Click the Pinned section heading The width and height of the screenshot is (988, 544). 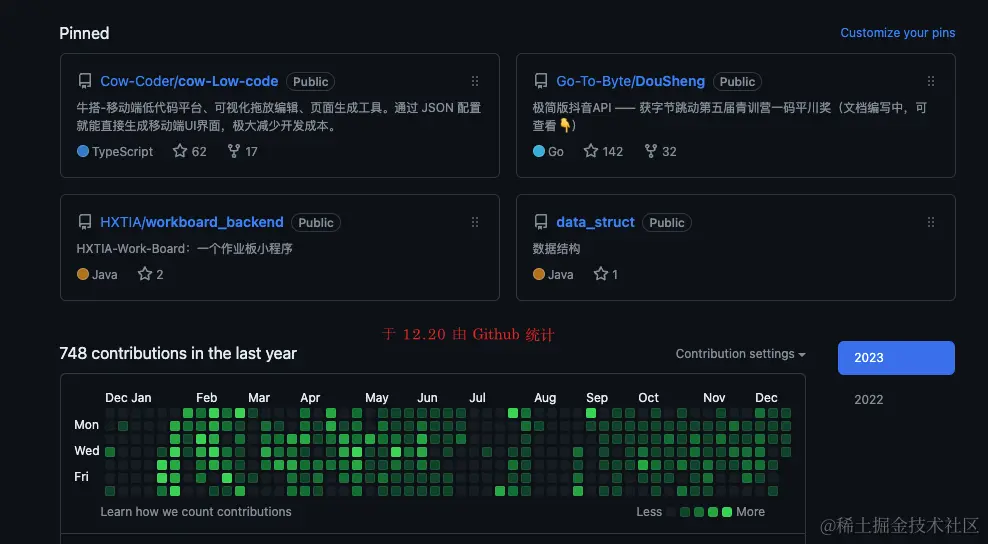click(x=84, y=33)
